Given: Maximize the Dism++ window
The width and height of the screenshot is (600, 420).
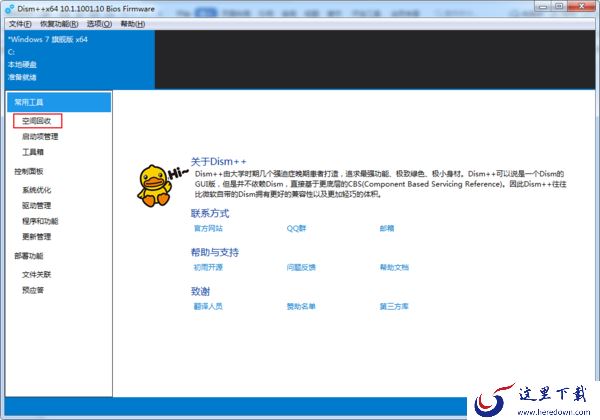Looking at the screenshot, I should (559, 7).
